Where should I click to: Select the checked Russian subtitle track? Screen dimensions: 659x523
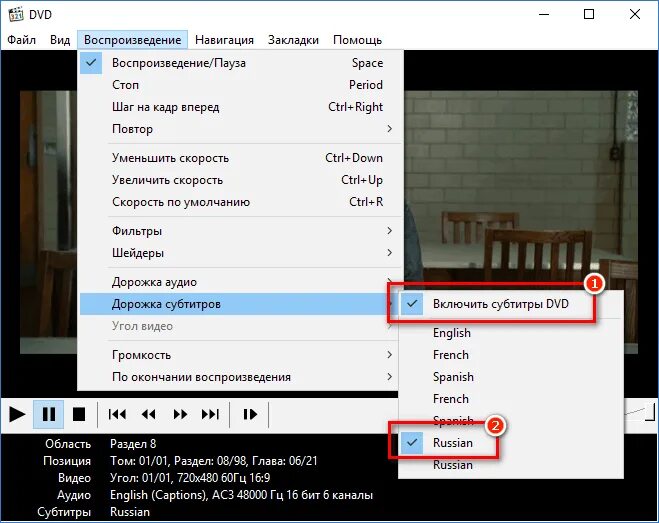[510, 443]
